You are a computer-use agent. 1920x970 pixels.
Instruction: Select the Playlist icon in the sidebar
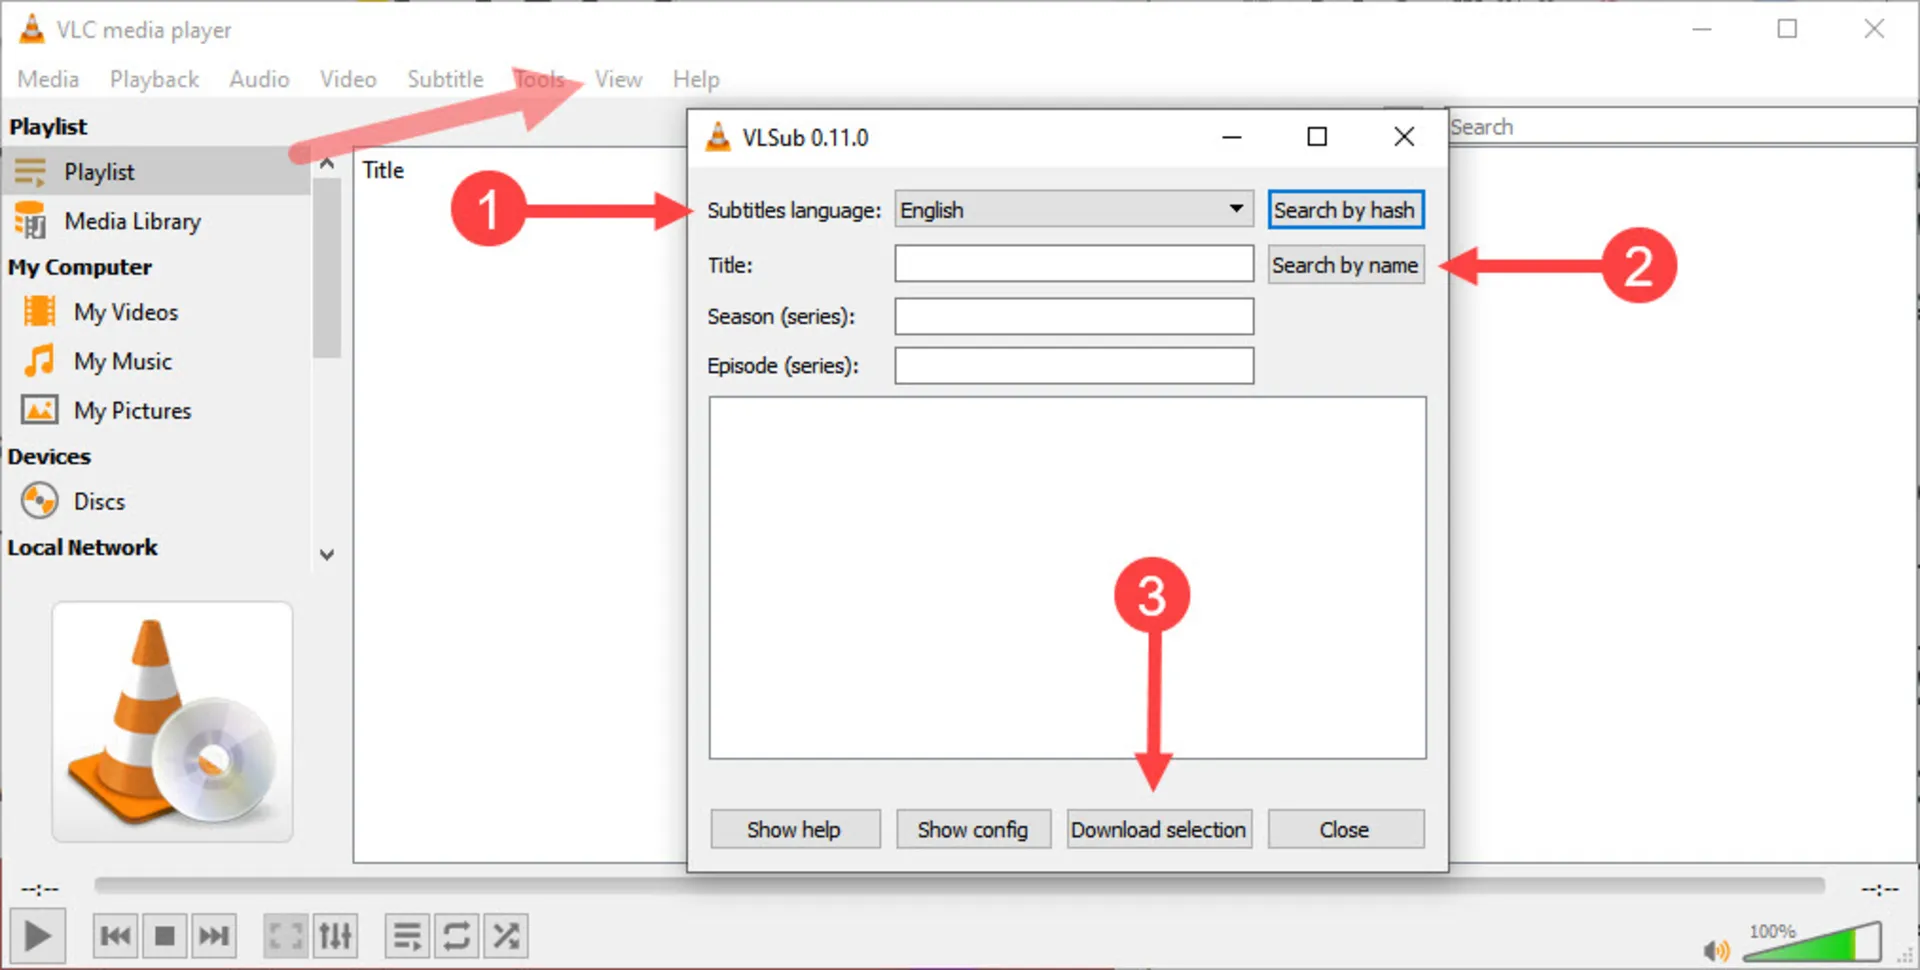click(x=31, y=171)
